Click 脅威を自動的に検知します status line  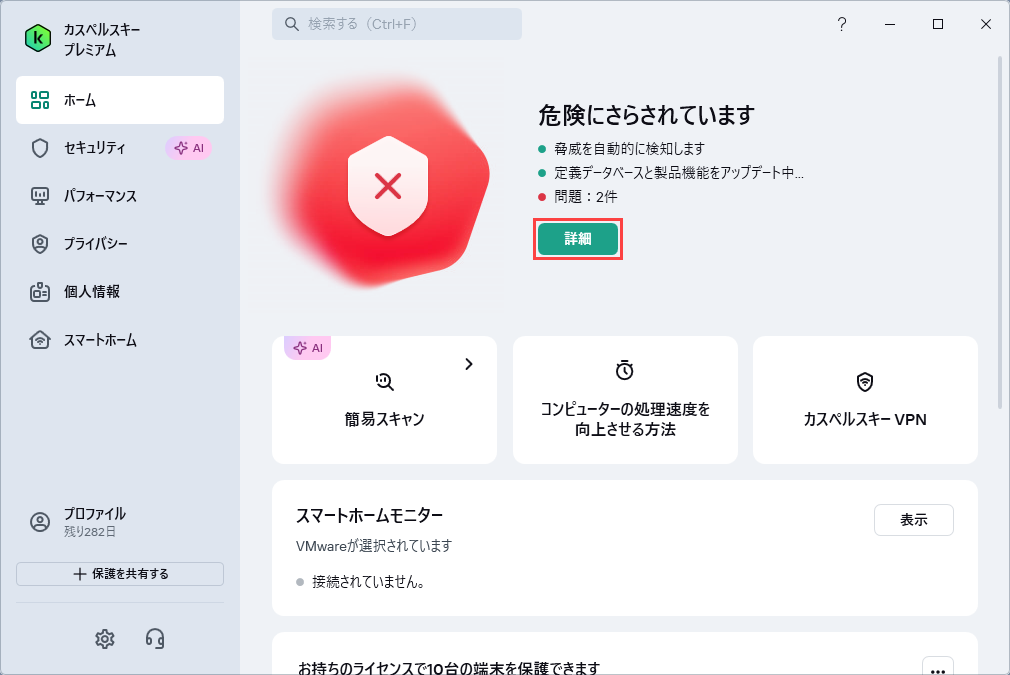622,149
